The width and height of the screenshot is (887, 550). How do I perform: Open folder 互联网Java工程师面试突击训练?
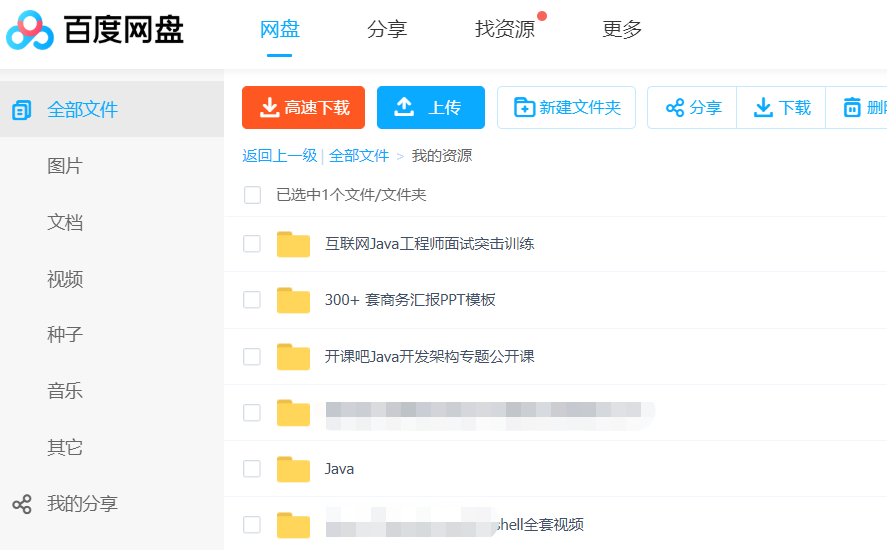pos(429,244)
